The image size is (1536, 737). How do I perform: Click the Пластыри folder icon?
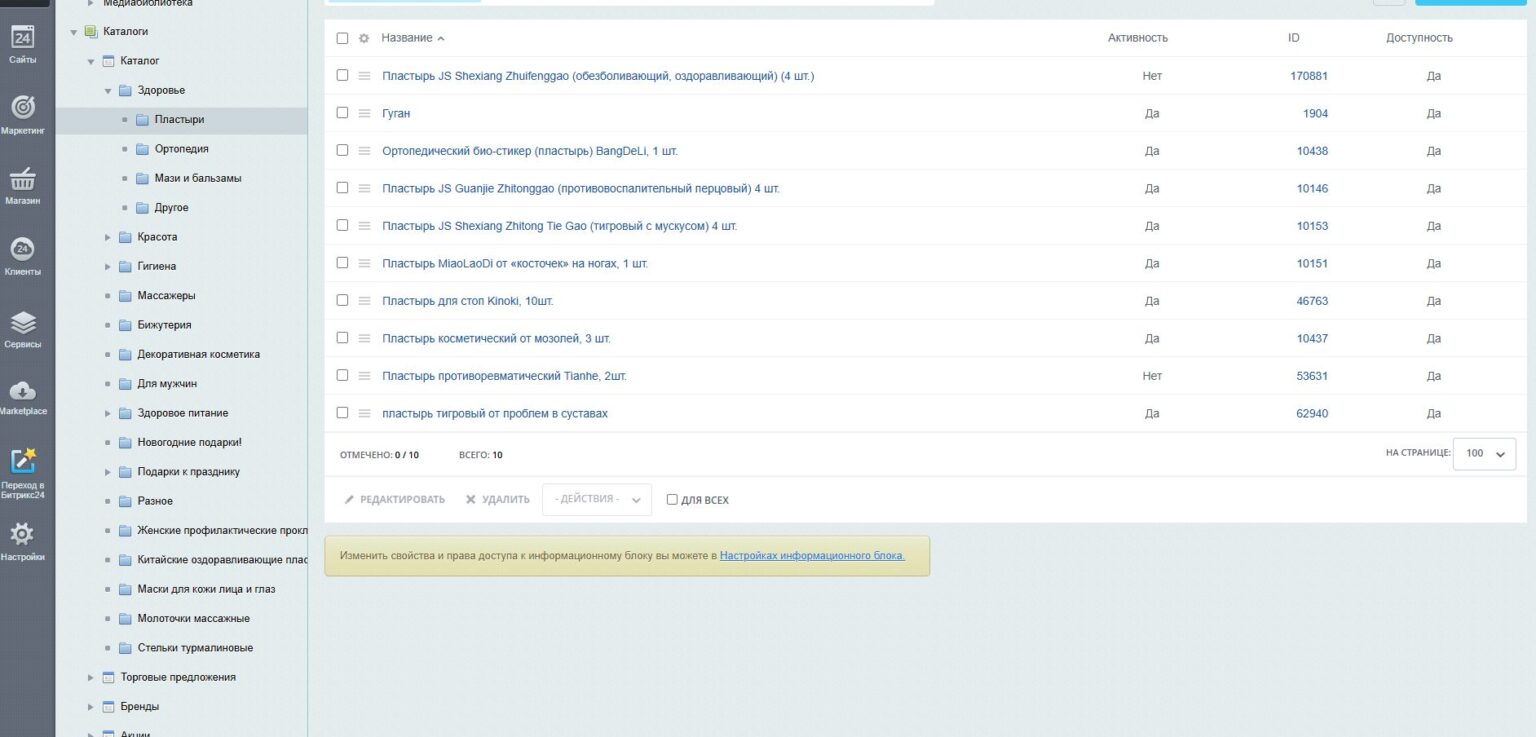(x=142, y=120)
